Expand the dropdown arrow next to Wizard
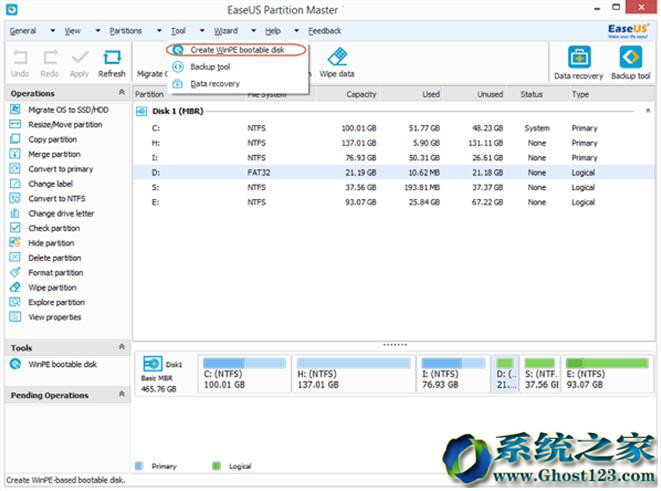661x491 pixels. coord(253,31)
